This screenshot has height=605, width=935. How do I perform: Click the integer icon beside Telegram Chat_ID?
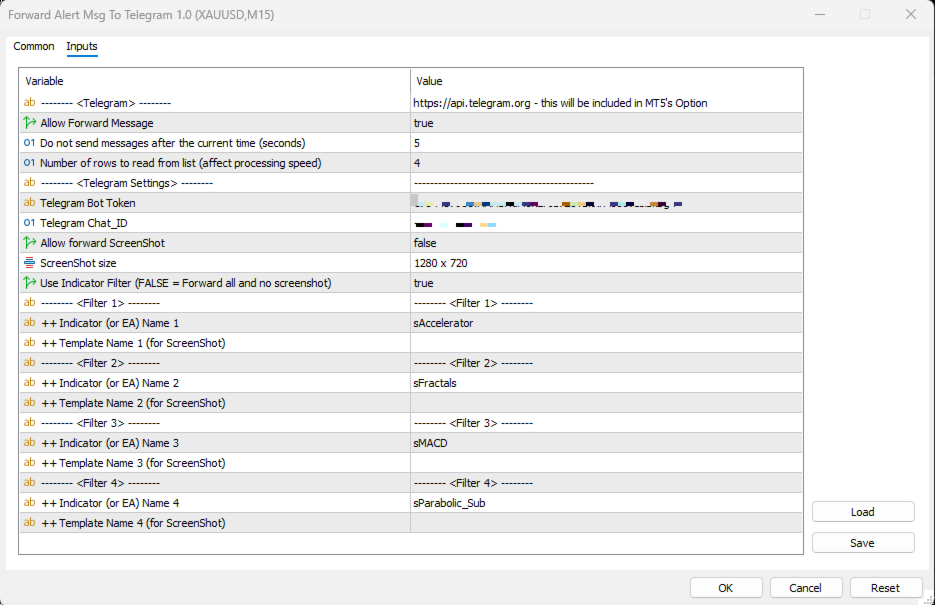29,223
